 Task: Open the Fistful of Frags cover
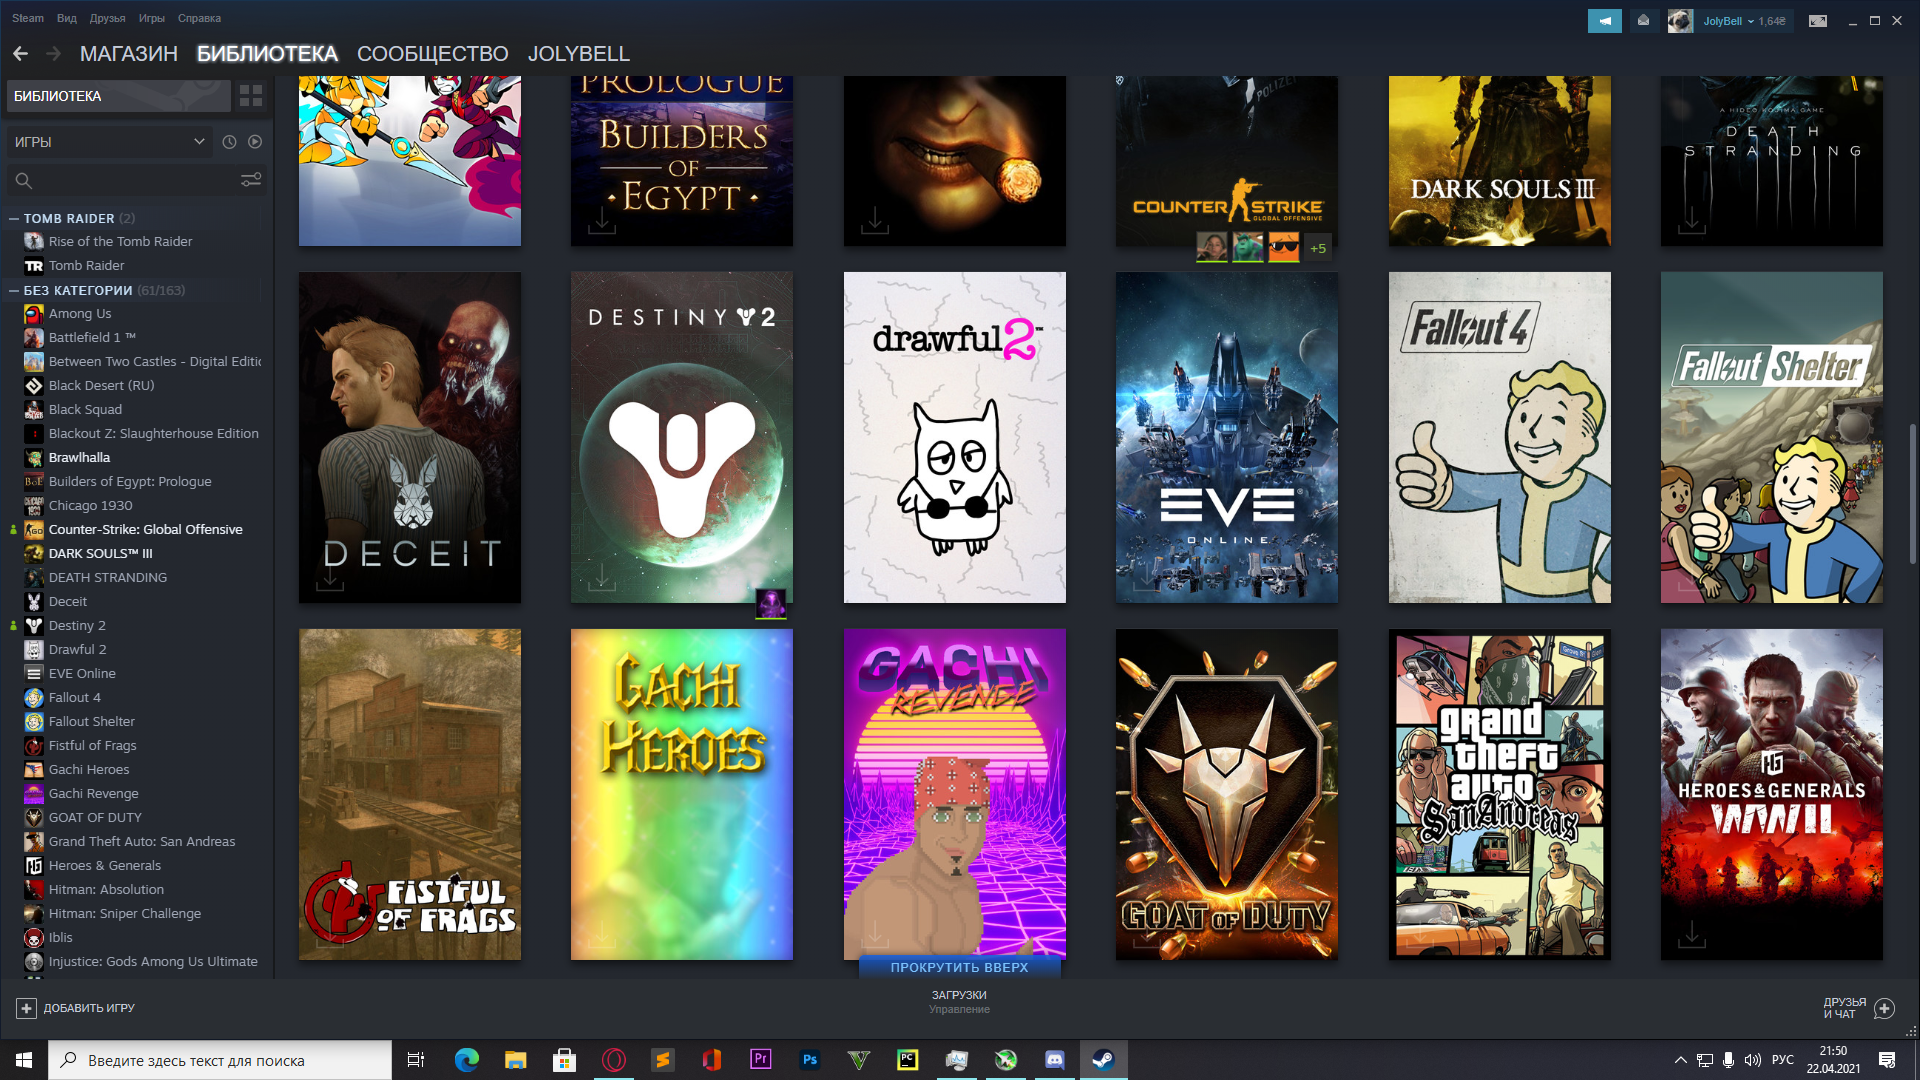[410, 794]
